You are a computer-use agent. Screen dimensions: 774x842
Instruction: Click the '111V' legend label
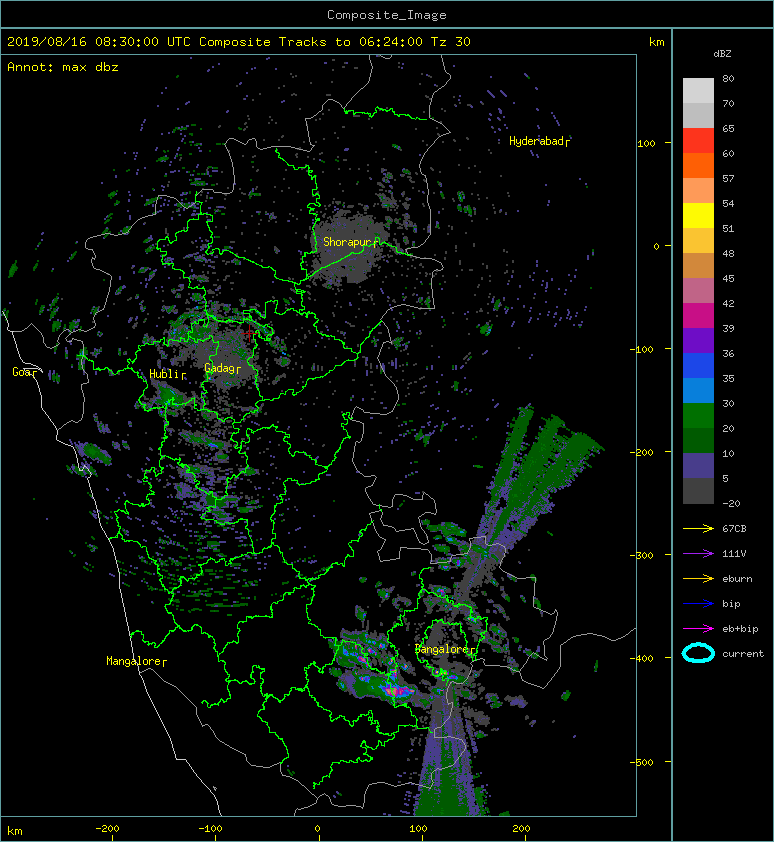pyautogui.click(x=734, y=554)
